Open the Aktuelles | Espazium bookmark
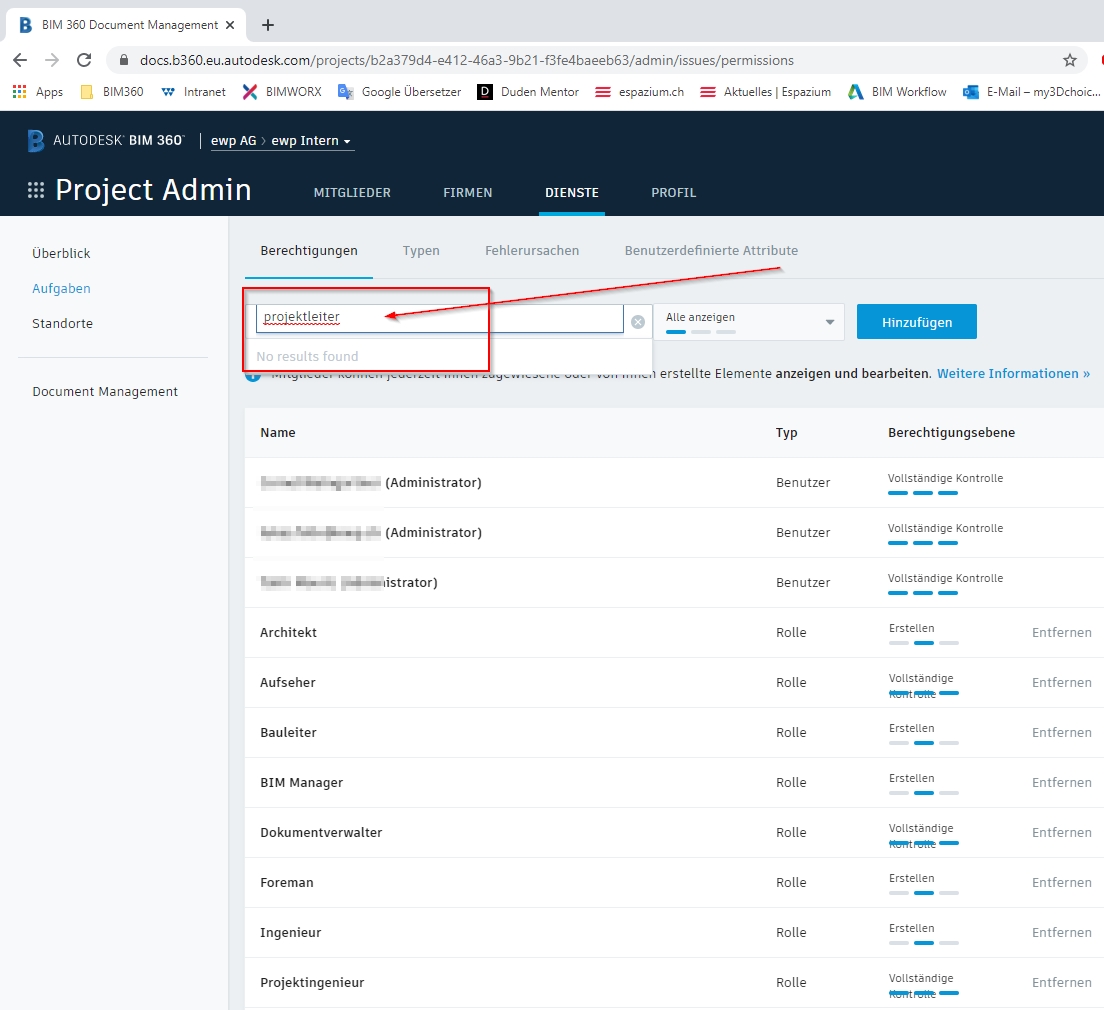Screen dimensions: 1104x1010 click(x=765, y=92)
